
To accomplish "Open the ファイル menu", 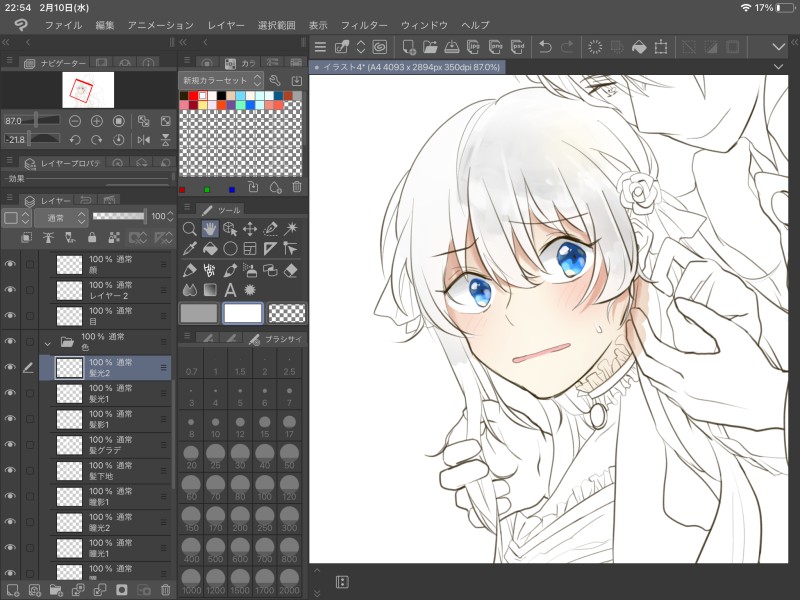I will tap(63, 25).
